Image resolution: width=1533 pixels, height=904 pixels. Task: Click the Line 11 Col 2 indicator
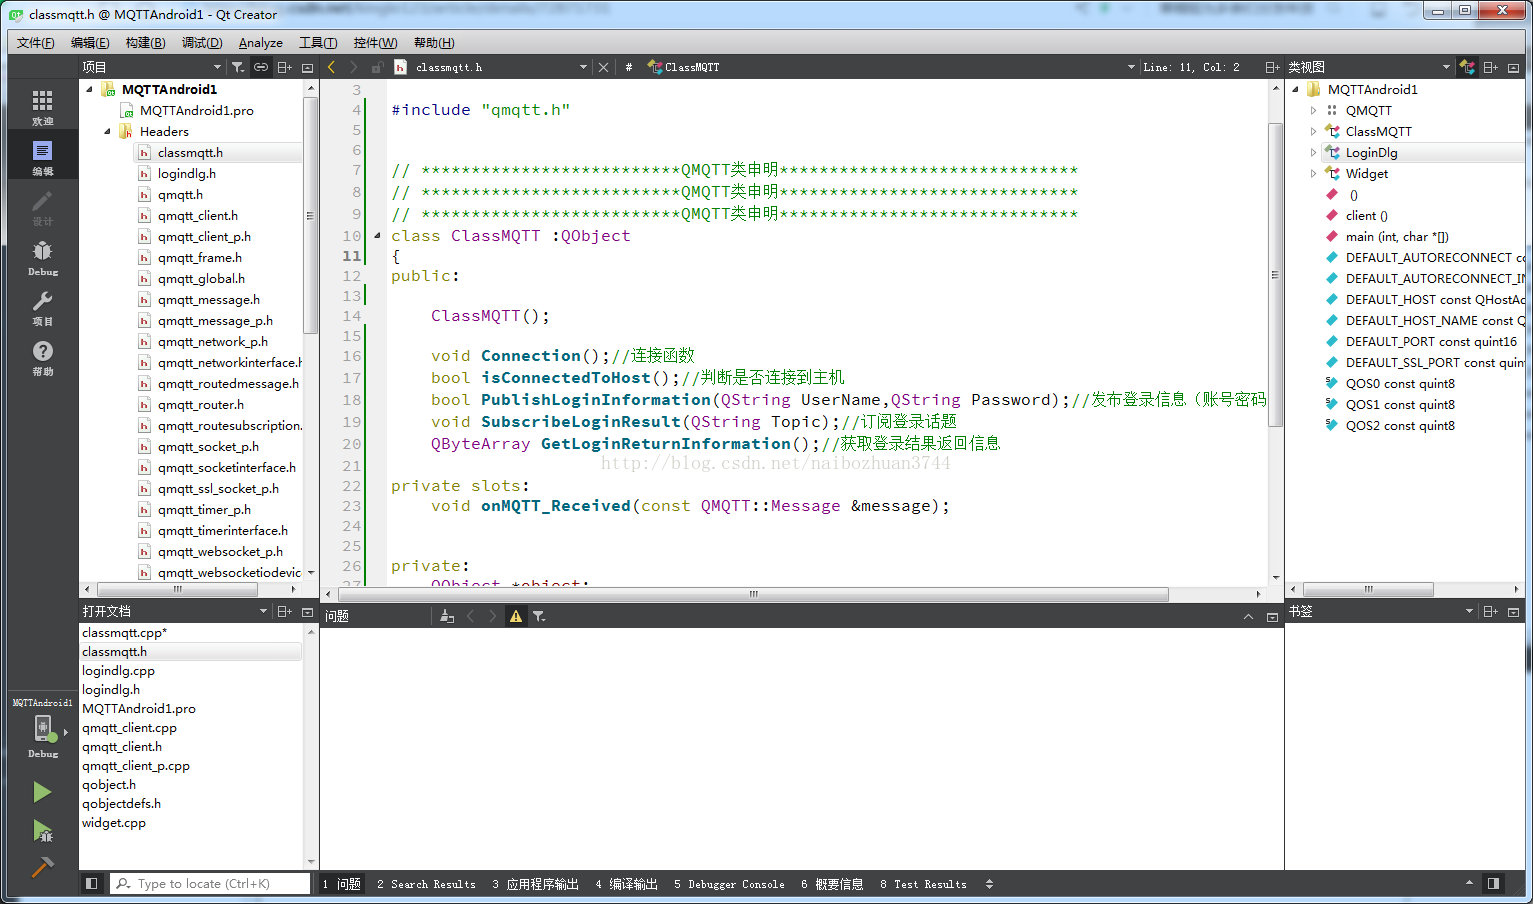(1191, 67)
